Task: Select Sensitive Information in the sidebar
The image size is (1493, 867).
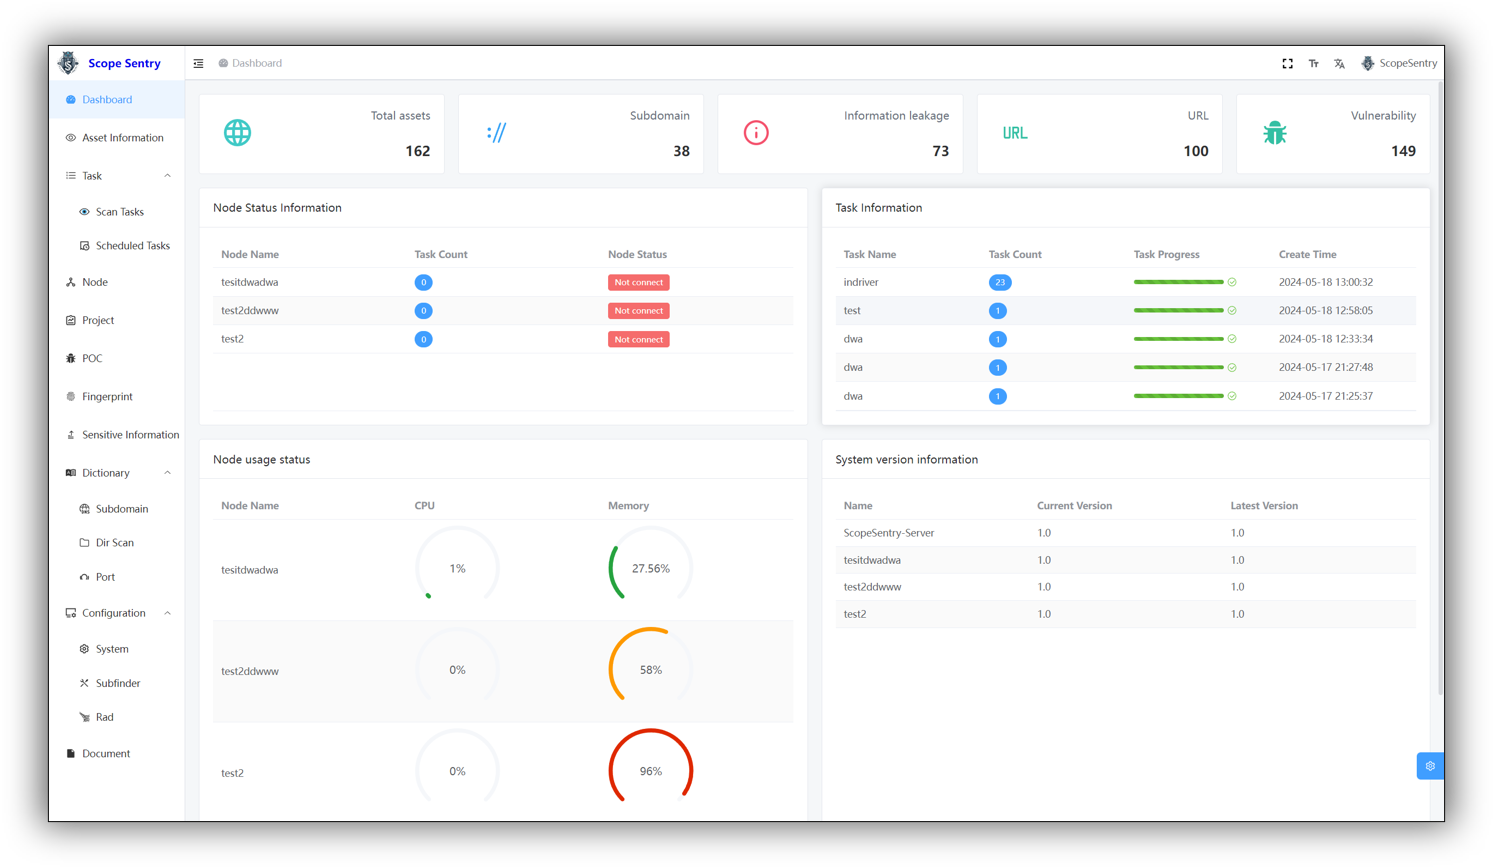Action: [x=130, y=435]
